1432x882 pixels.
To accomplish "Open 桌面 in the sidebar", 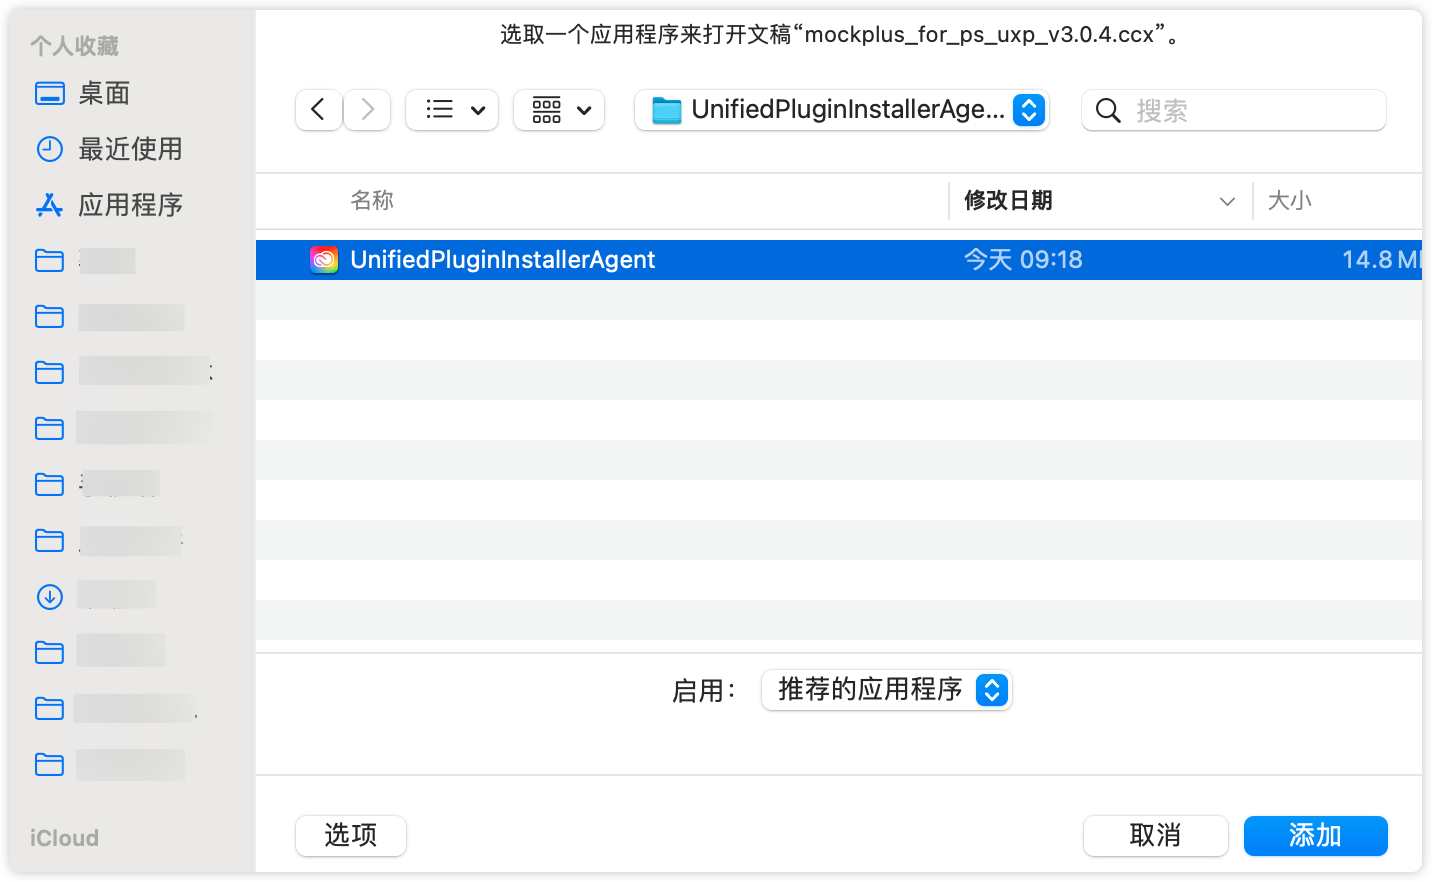I will pos(104,94).
